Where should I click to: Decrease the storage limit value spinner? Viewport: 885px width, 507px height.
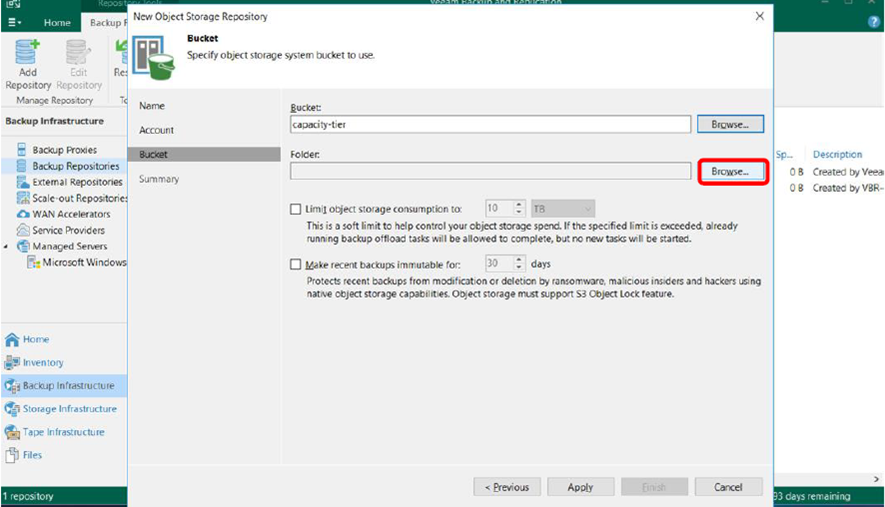point(519,213)
